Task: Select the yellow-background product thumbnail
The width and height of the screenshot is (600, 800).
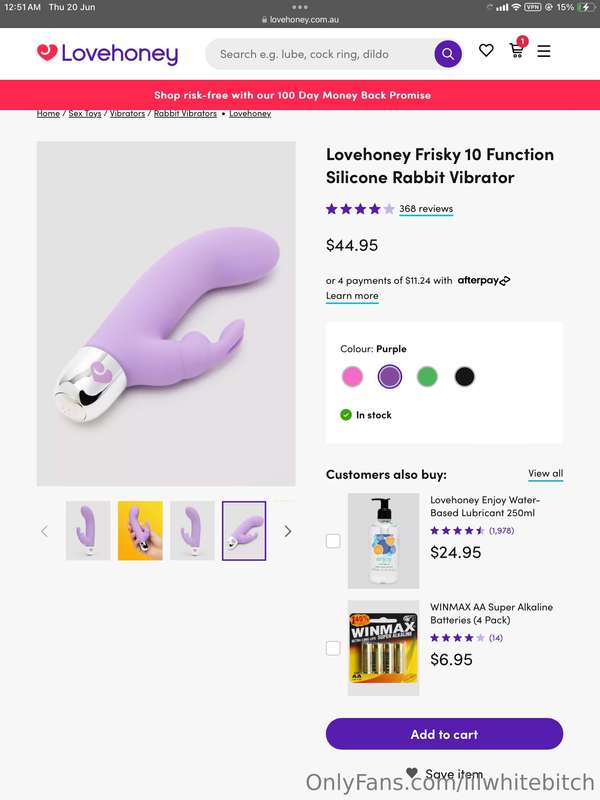Action: (140, 531)
